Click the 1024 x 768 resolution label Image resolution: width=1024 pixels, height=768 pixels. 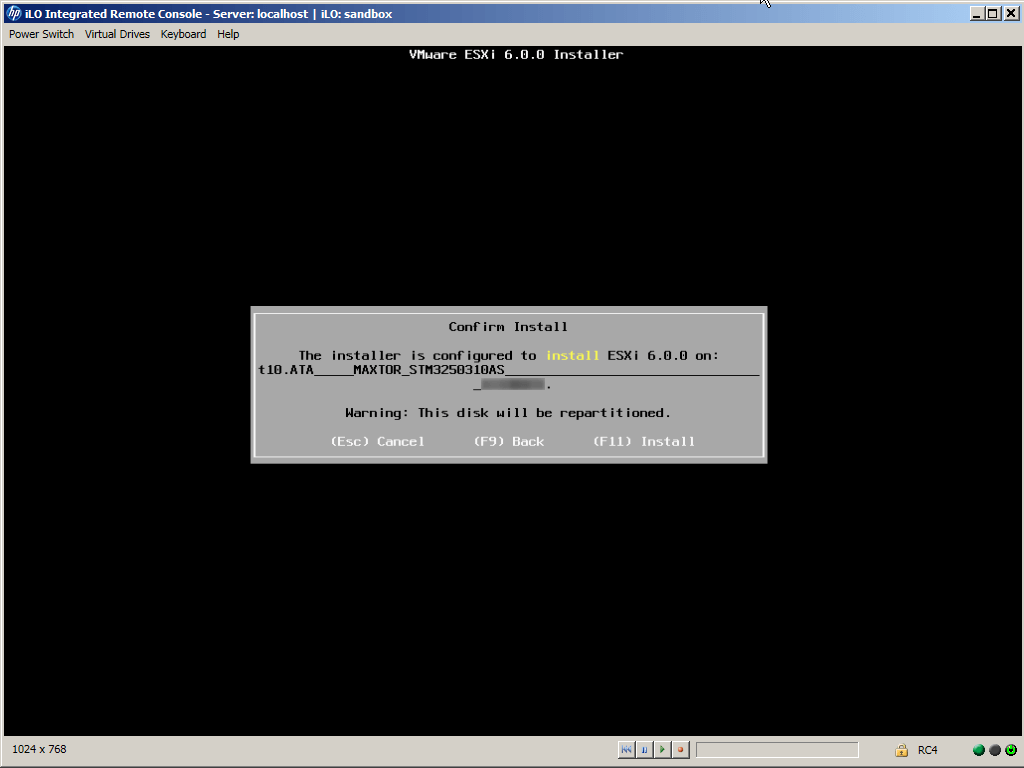(40, 749)
